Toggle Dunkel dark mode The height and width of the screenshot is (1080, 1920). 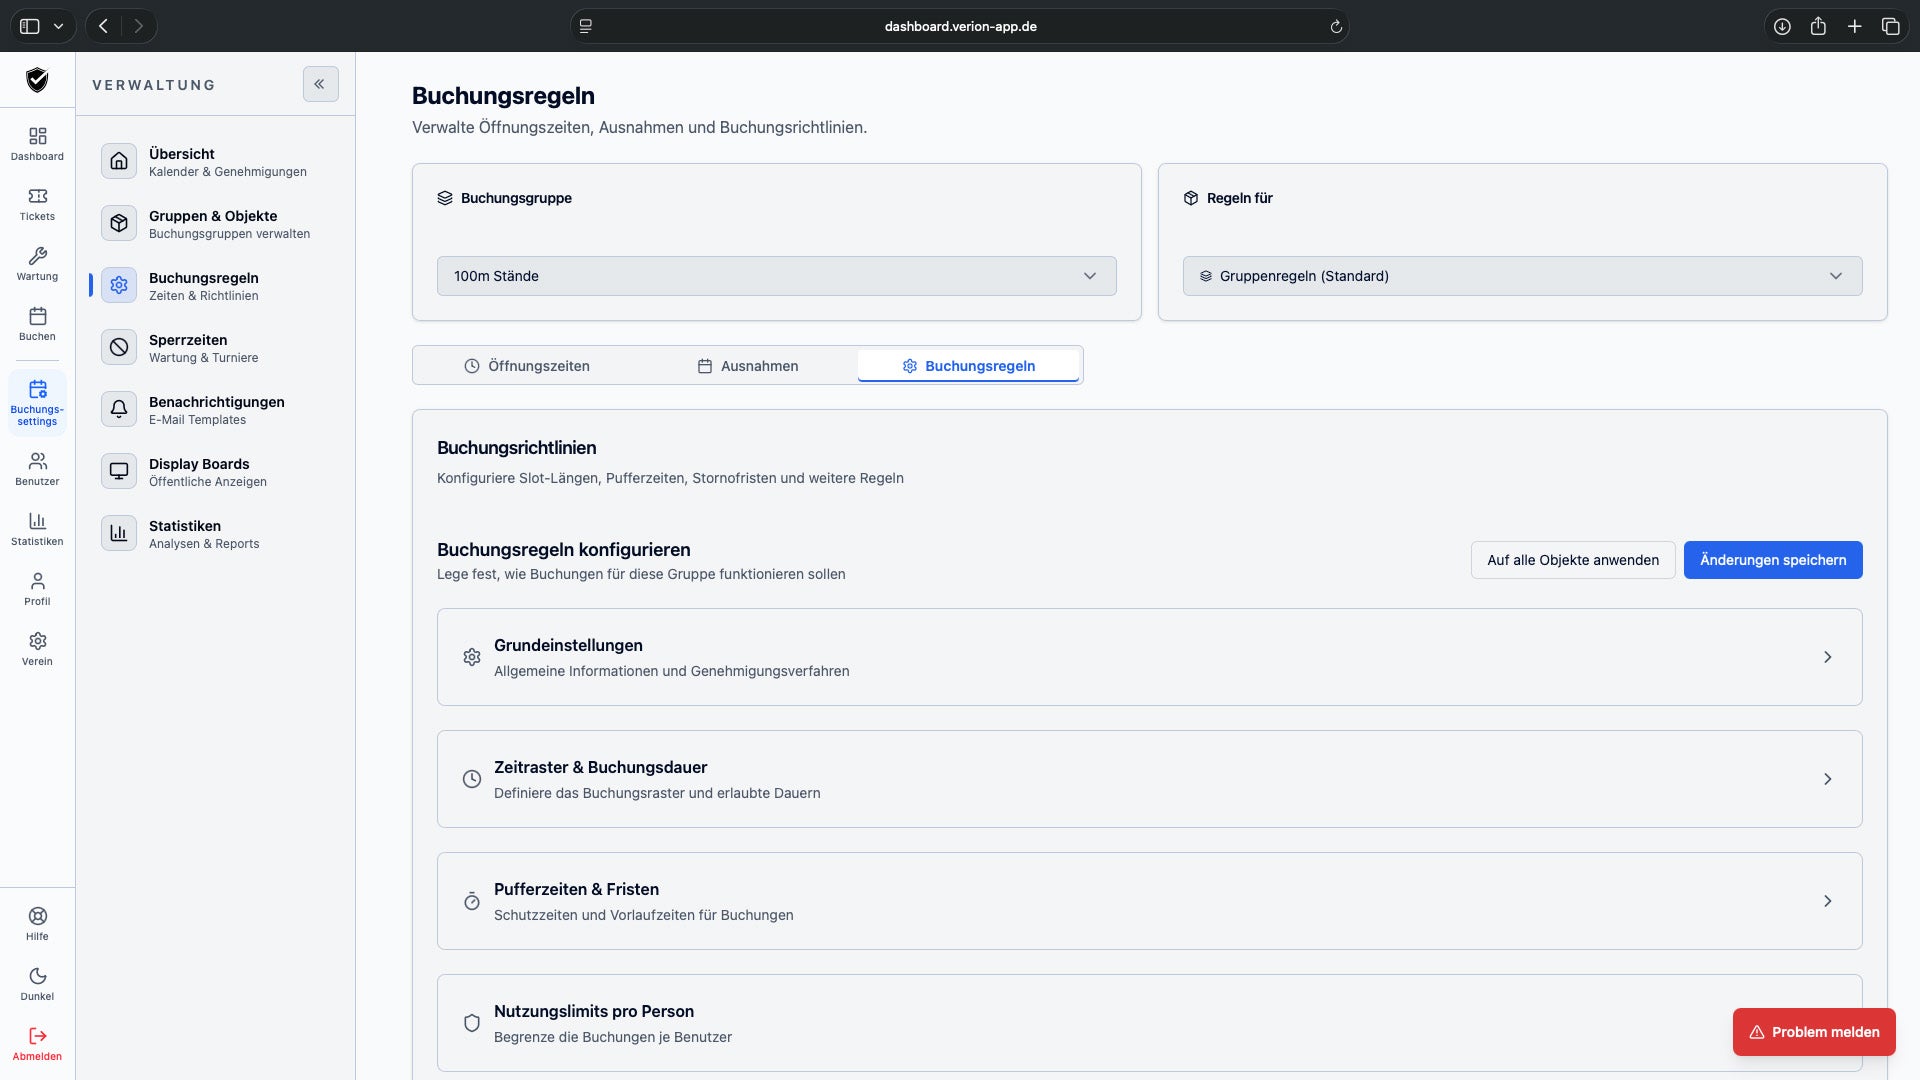(x=37, y=984)
